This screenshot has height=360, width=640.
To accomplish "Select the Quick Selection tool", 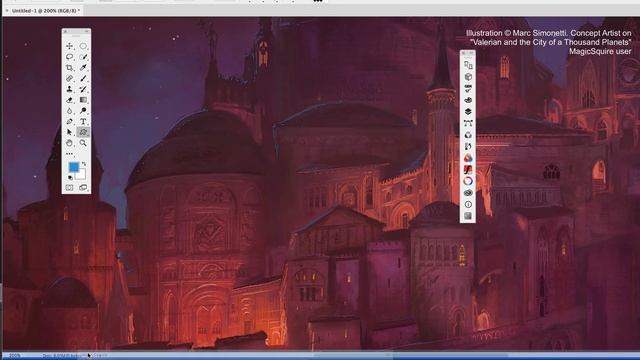I will pos(83,57).
